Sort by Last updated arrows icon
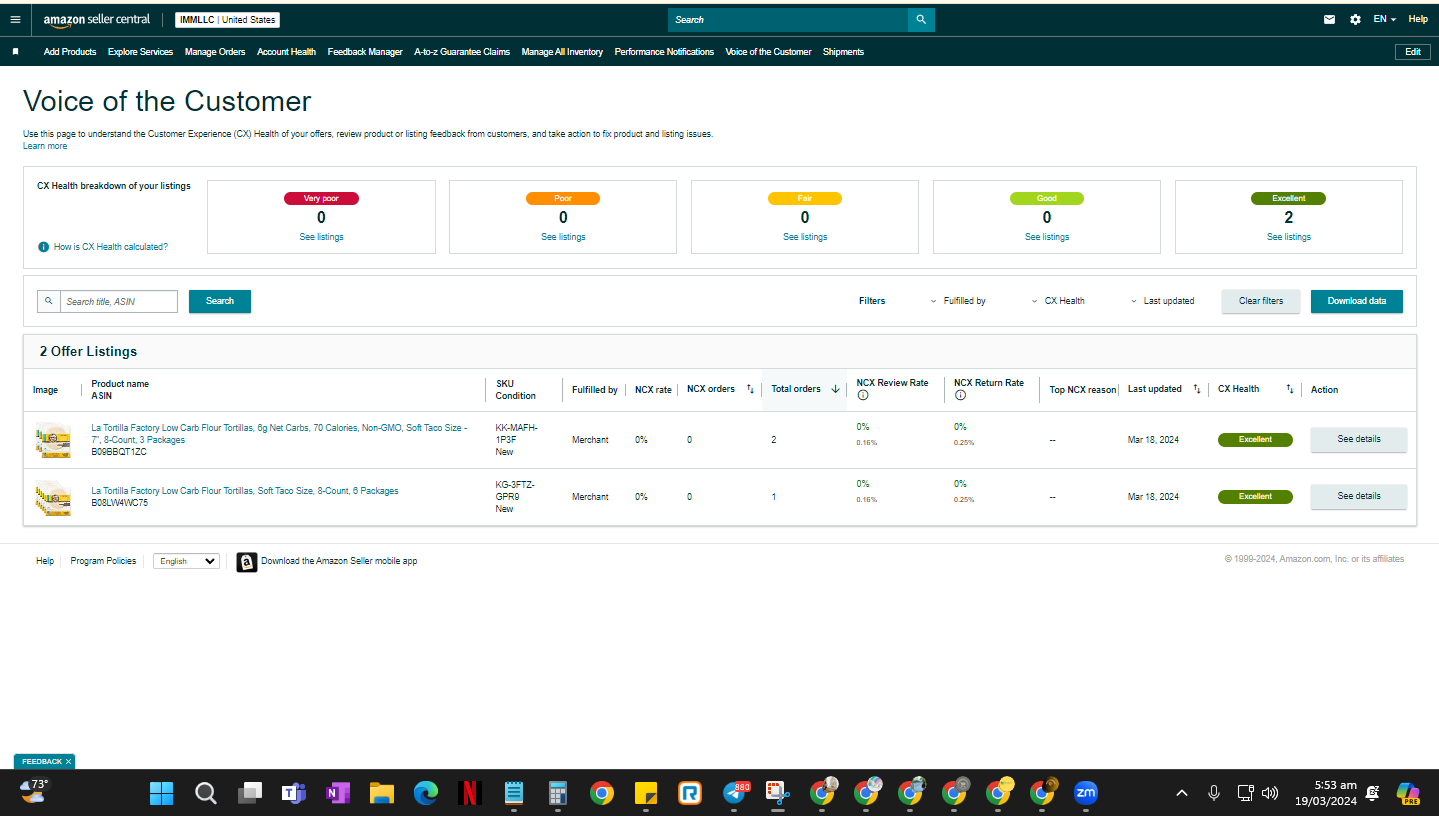Image resolution: width=1439 pixels, height=816 pixels. point(1197,389)
